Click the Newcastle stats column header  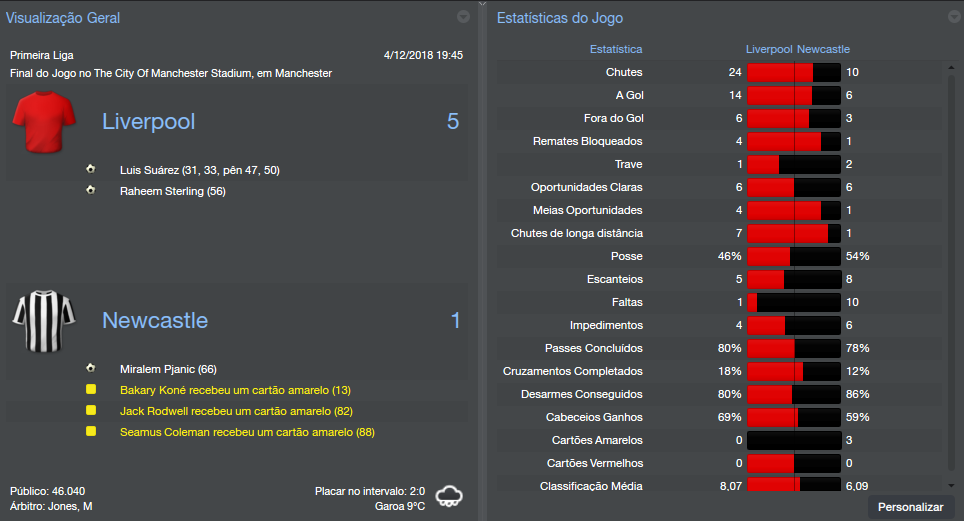pyautogui.click(x=823, y=49)
